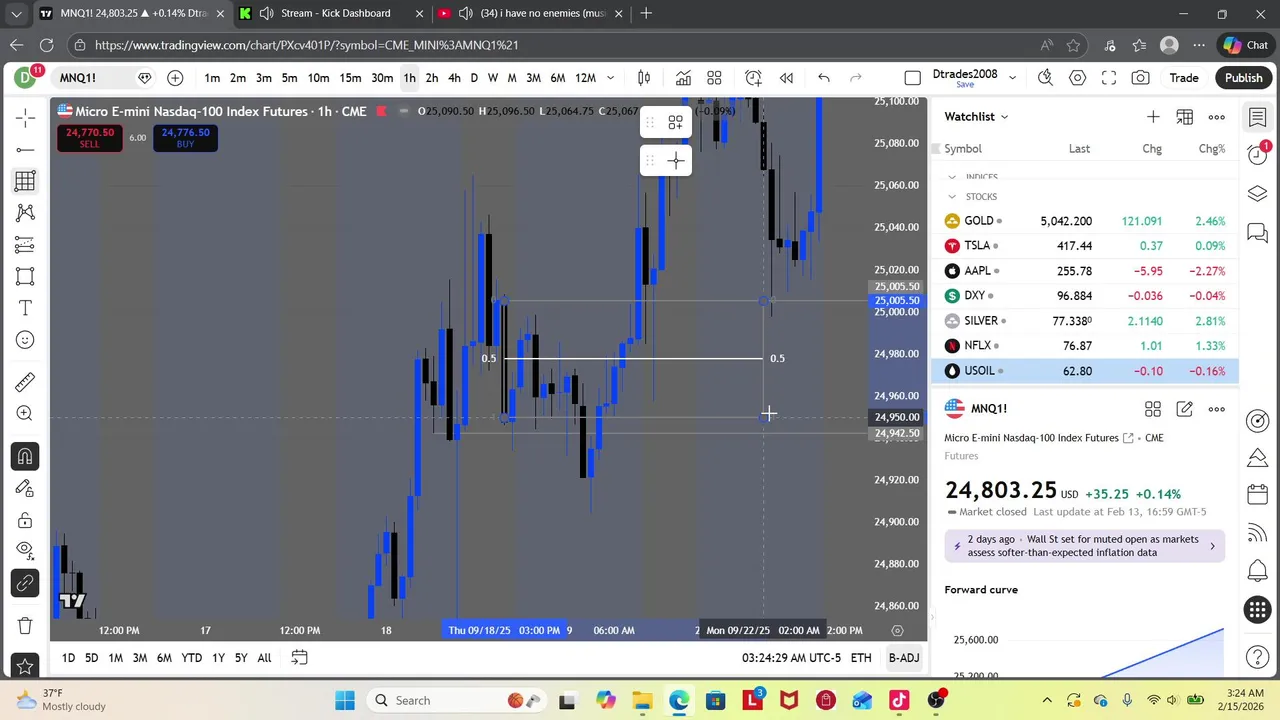Open Microsoft Edge from the taskbar

click(x=679, y=701)
